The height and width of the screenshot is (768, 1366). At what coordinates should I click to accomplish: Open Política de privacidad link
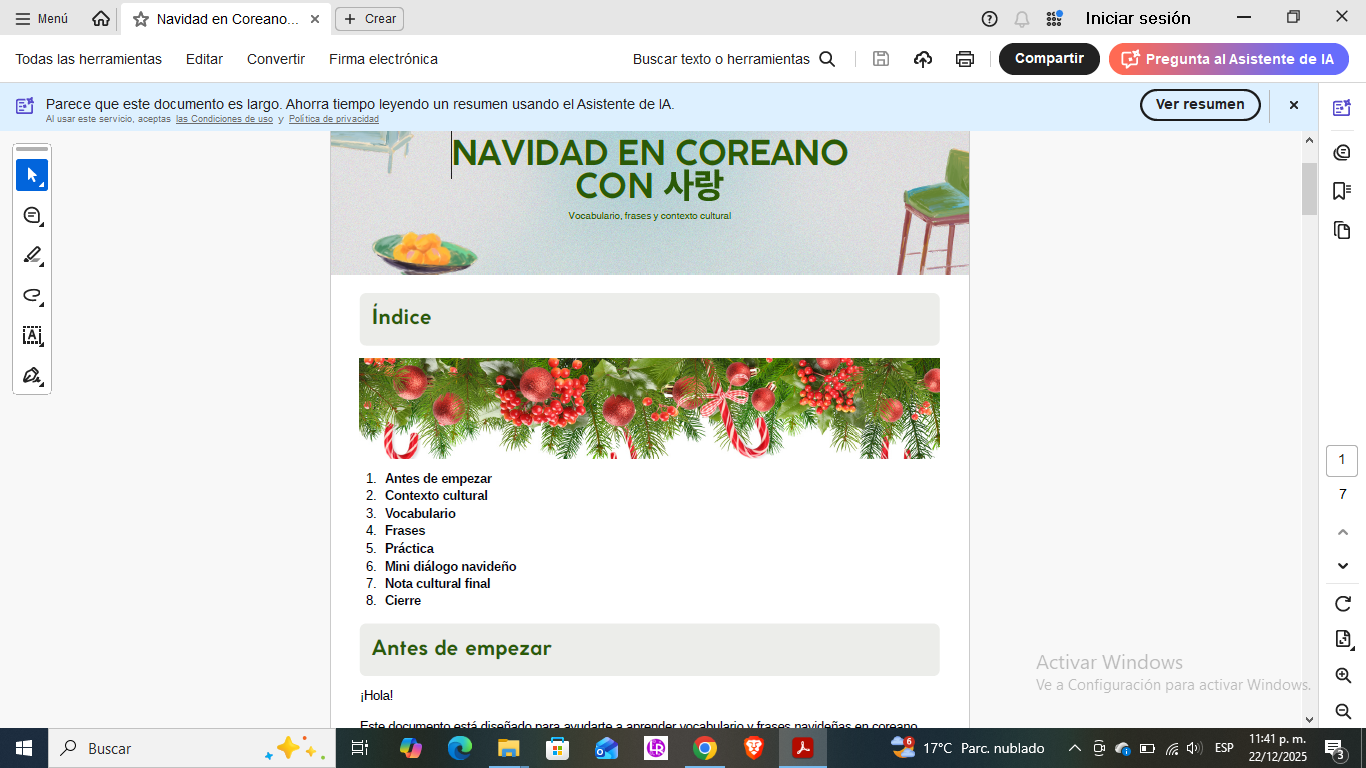click(333, 119)
